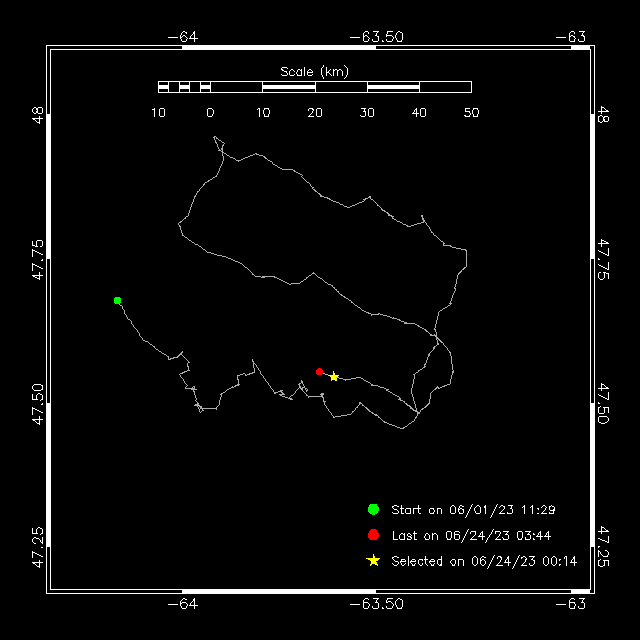
Task: Click the green legend circle icon
Action: [373, 509]
